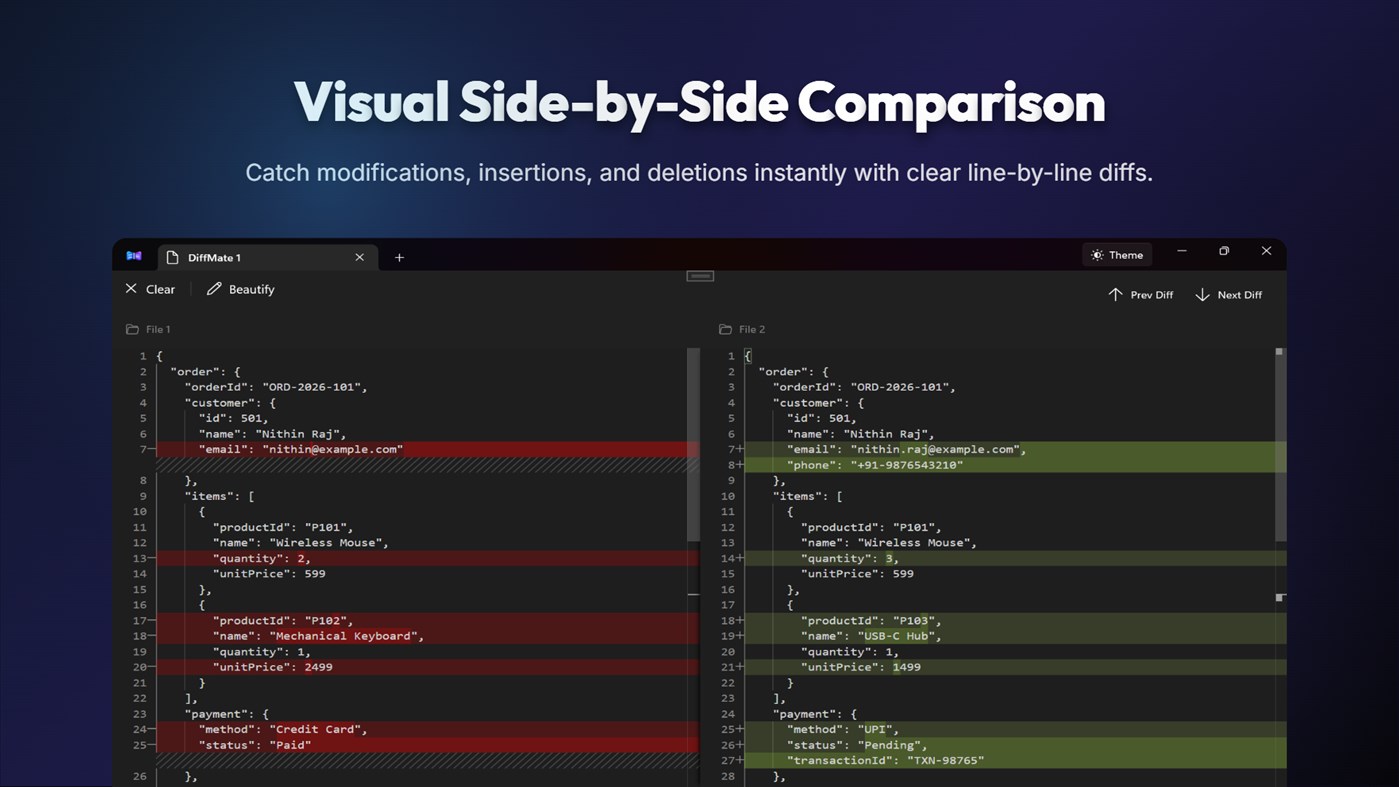Click the File 1 label

pyautogui.click(x=158, y=329)
